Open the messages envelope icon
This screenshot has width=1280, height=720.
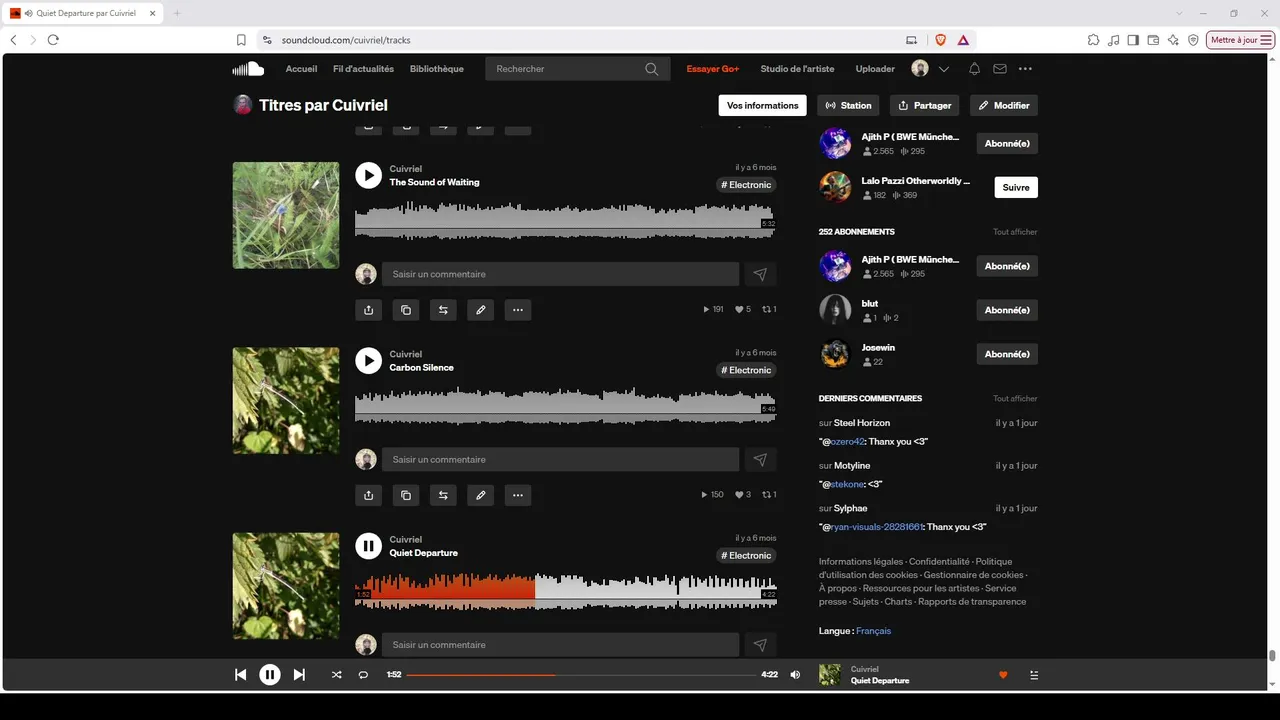1000,69
